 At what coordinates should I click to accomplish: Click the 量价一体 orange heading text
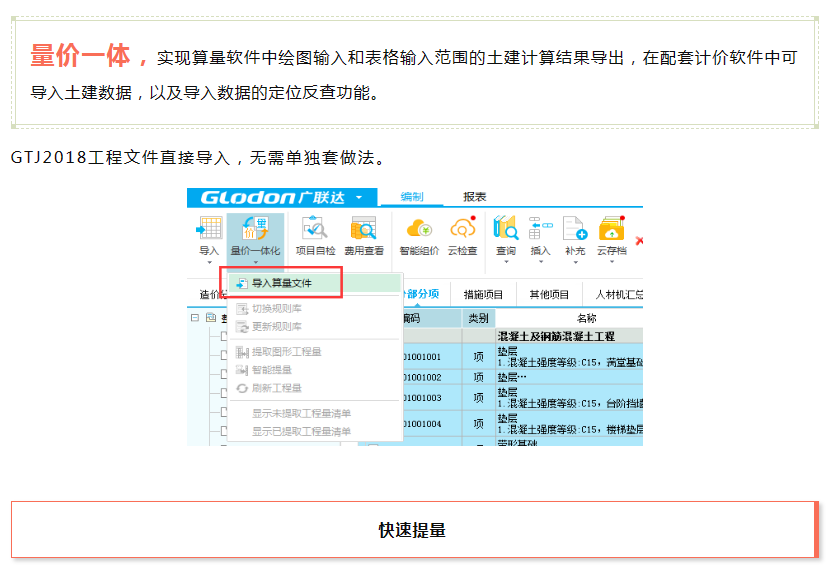coord(80,56)
